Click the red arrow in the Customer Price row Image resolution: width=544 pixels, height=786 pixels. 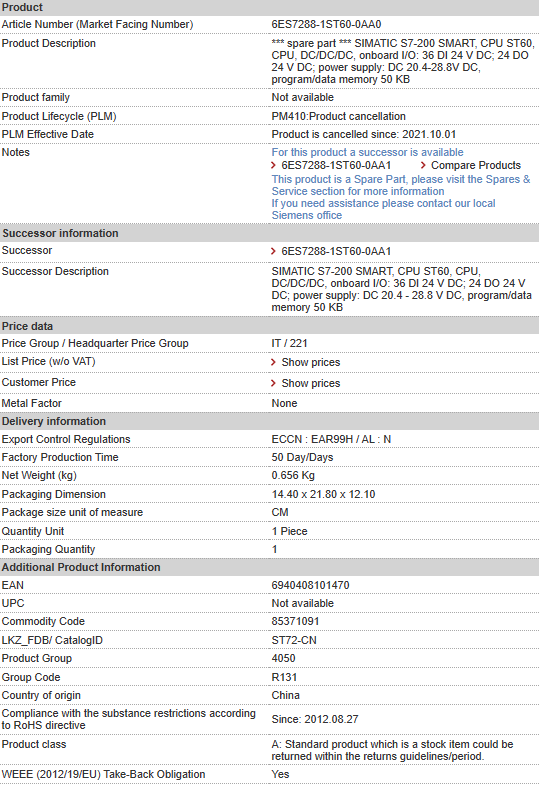click(x=273, y=383)
